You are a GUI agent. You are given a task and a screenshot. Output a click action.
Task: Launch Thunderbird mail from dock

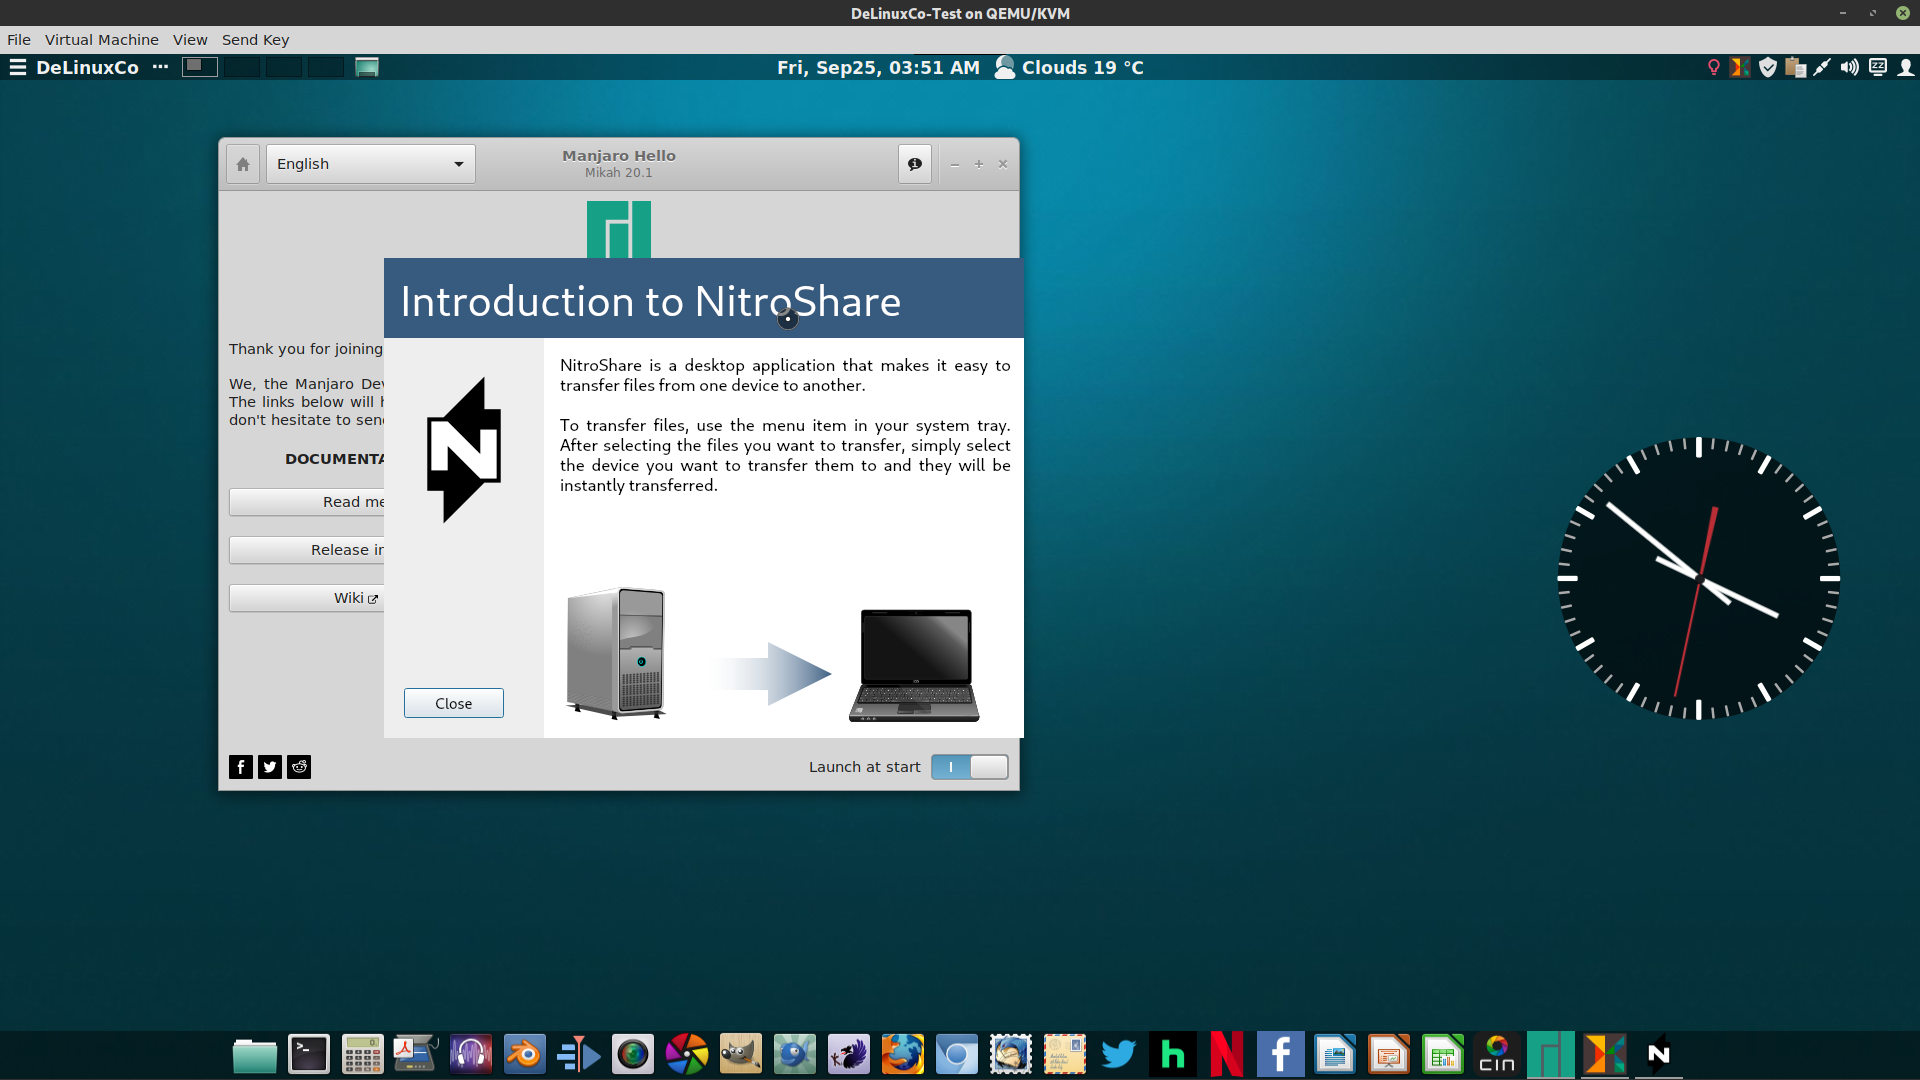1011,1054
